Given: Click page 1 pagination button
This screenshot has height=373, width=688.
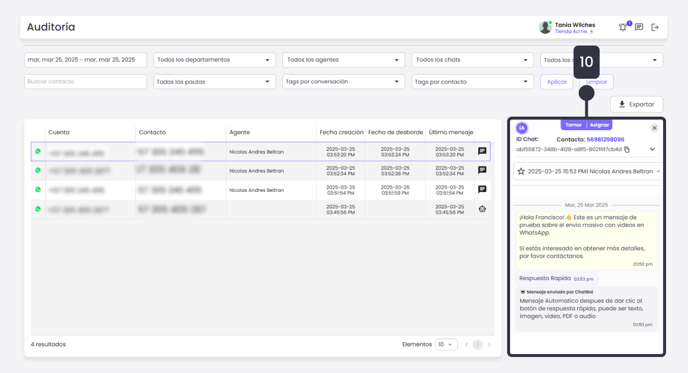Looking at the screenshot, I should click(478, 344).
